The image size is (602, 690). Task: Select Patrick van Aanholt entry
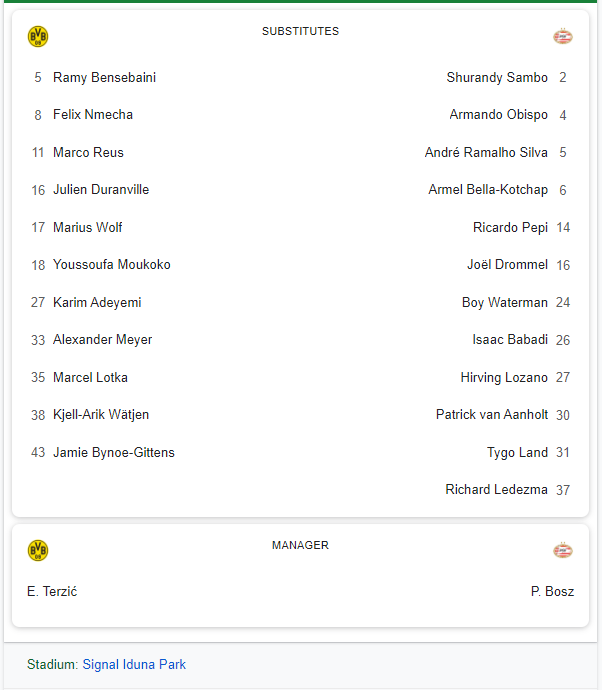tap(492, 415)
